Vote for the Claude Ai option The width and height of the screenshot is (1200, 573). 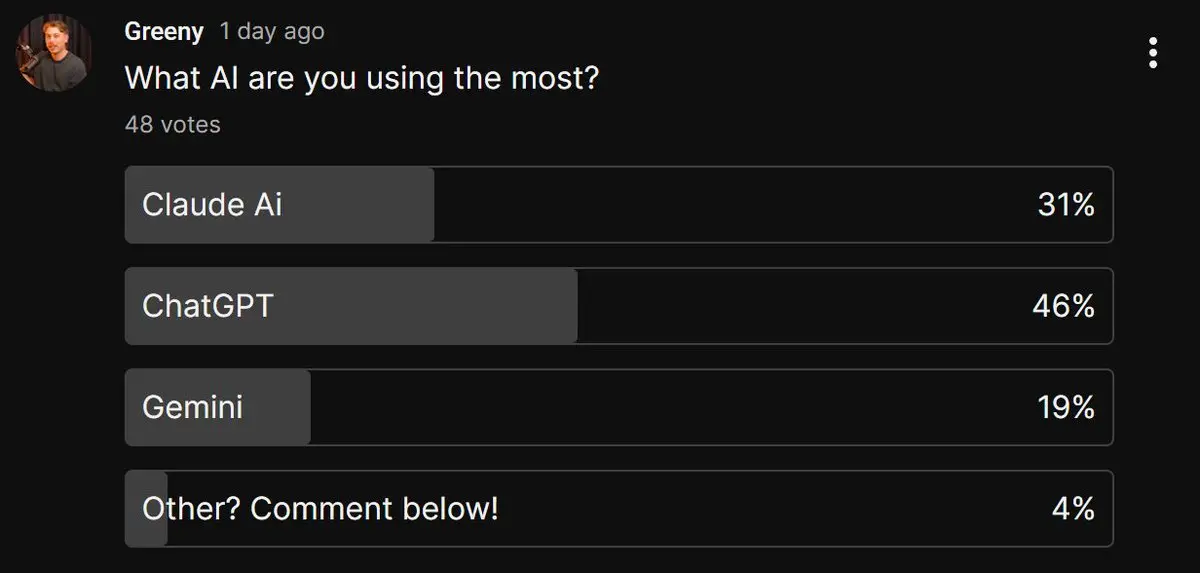pos(619,205)
